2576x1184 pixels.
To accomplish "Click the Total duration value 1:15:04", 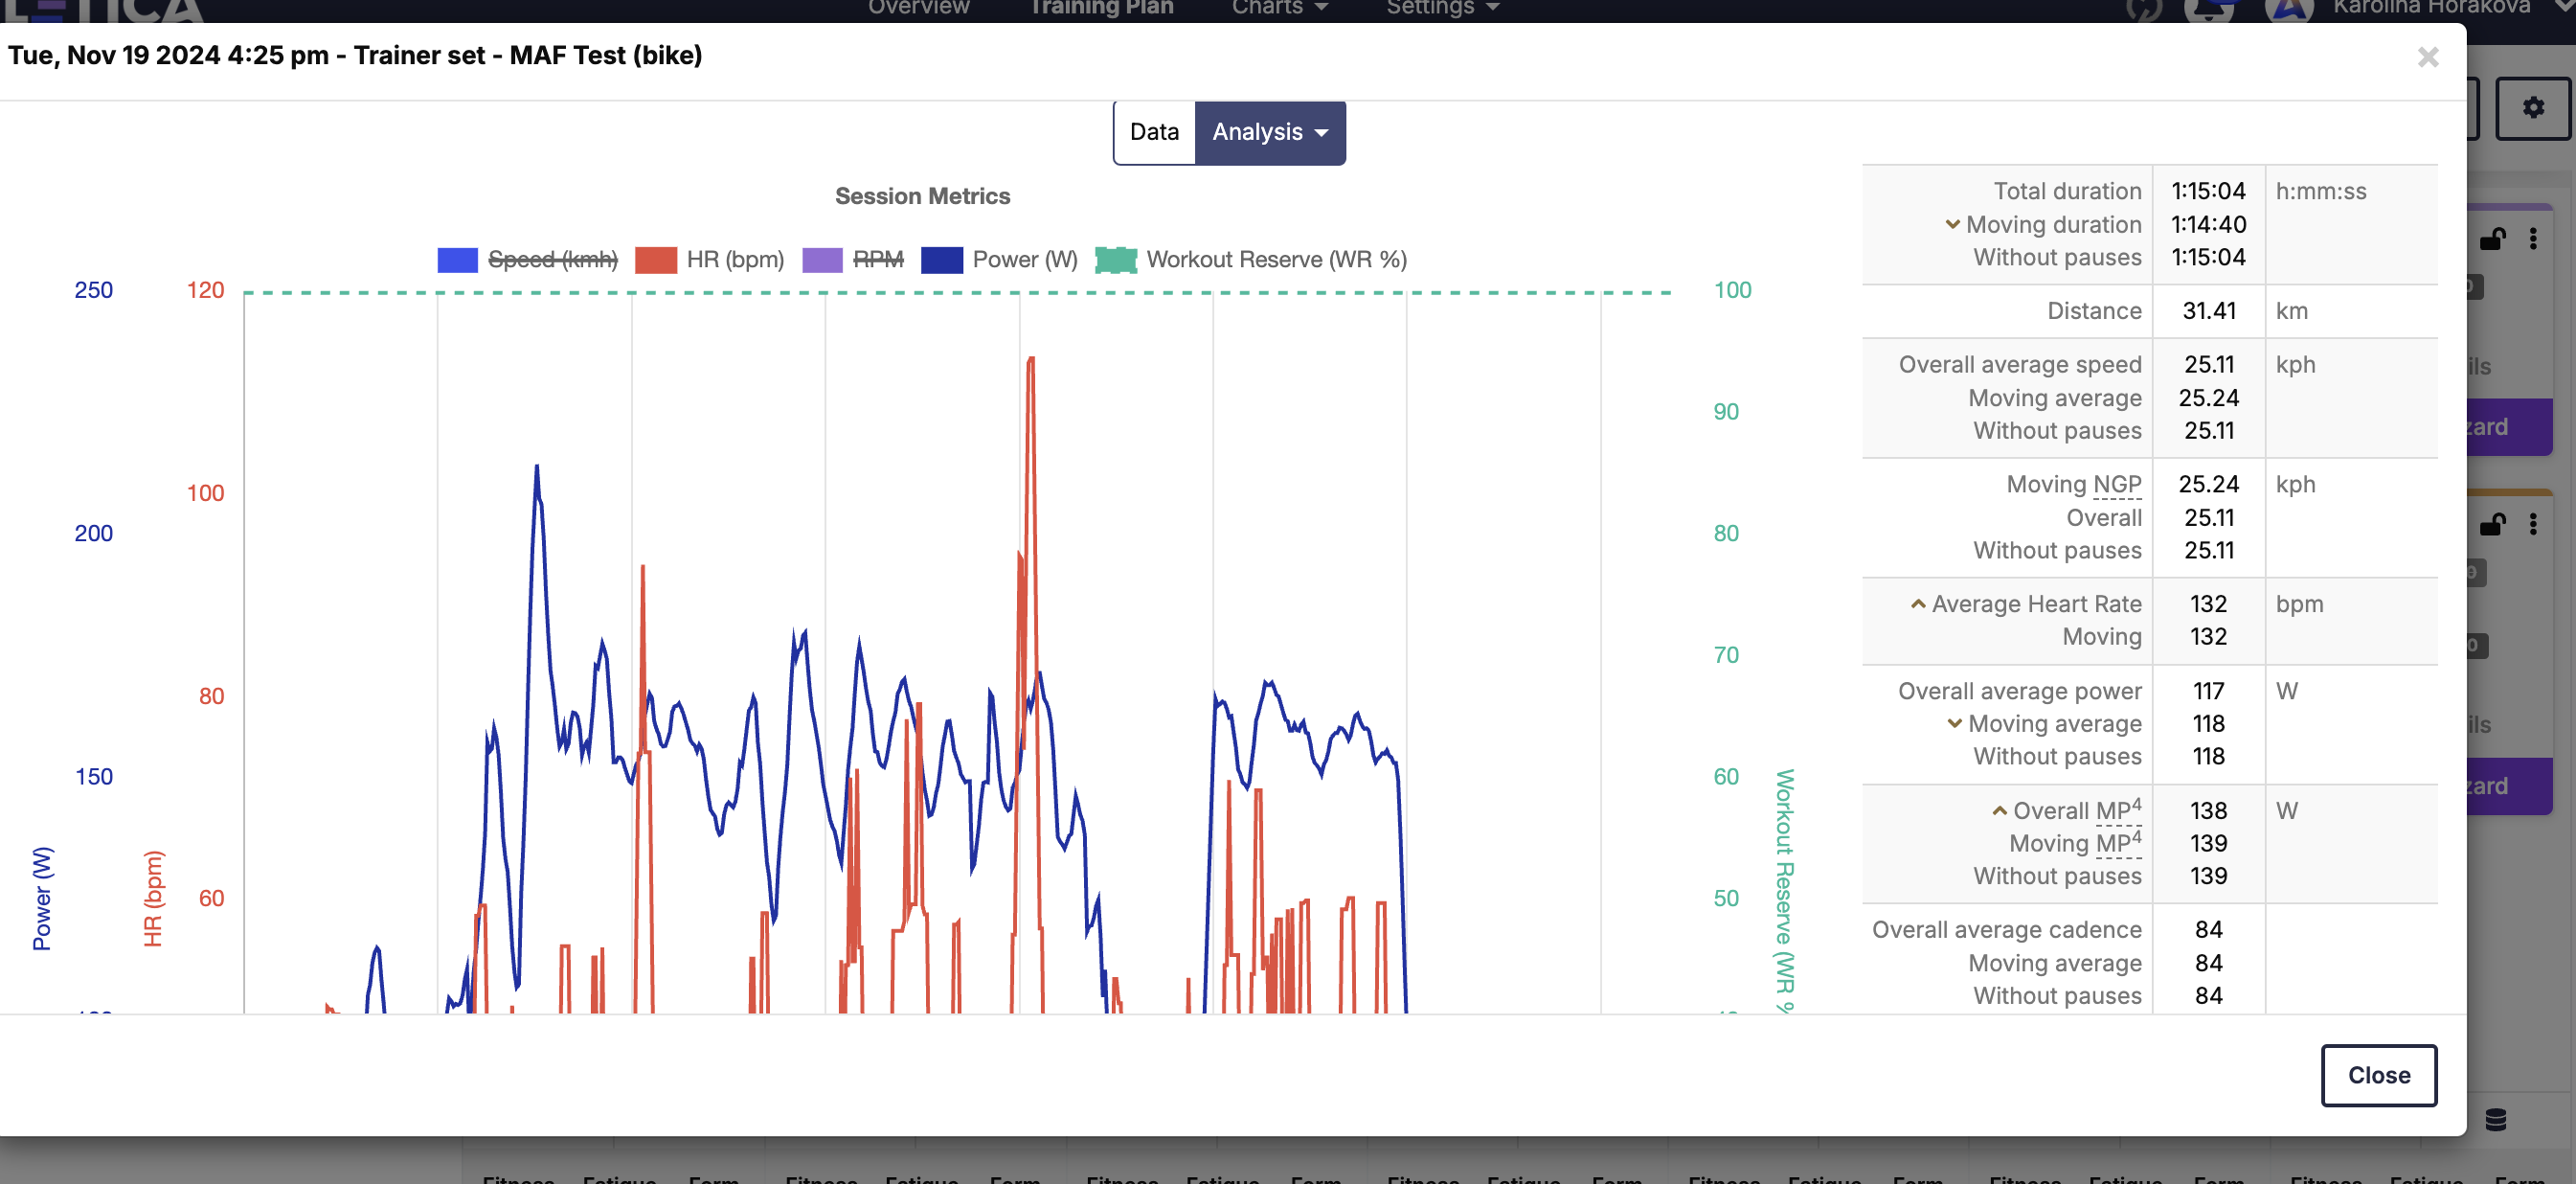I will [2208, 191].
